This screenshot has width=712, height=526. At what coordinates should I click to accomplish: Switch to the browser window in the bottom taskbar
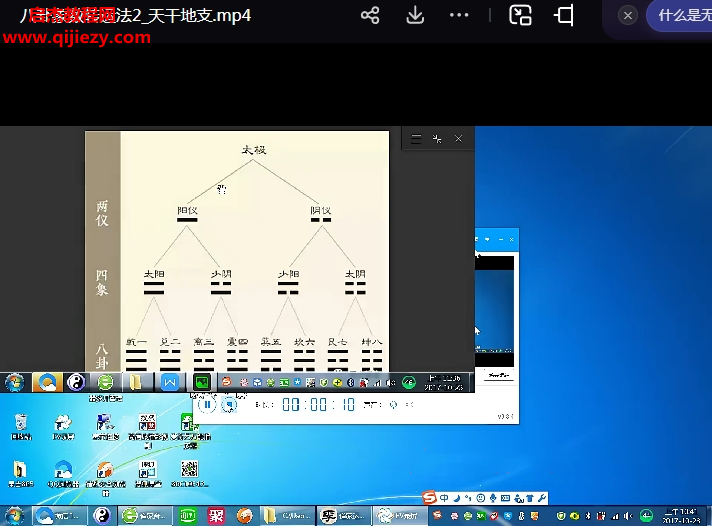coord(59,516)
